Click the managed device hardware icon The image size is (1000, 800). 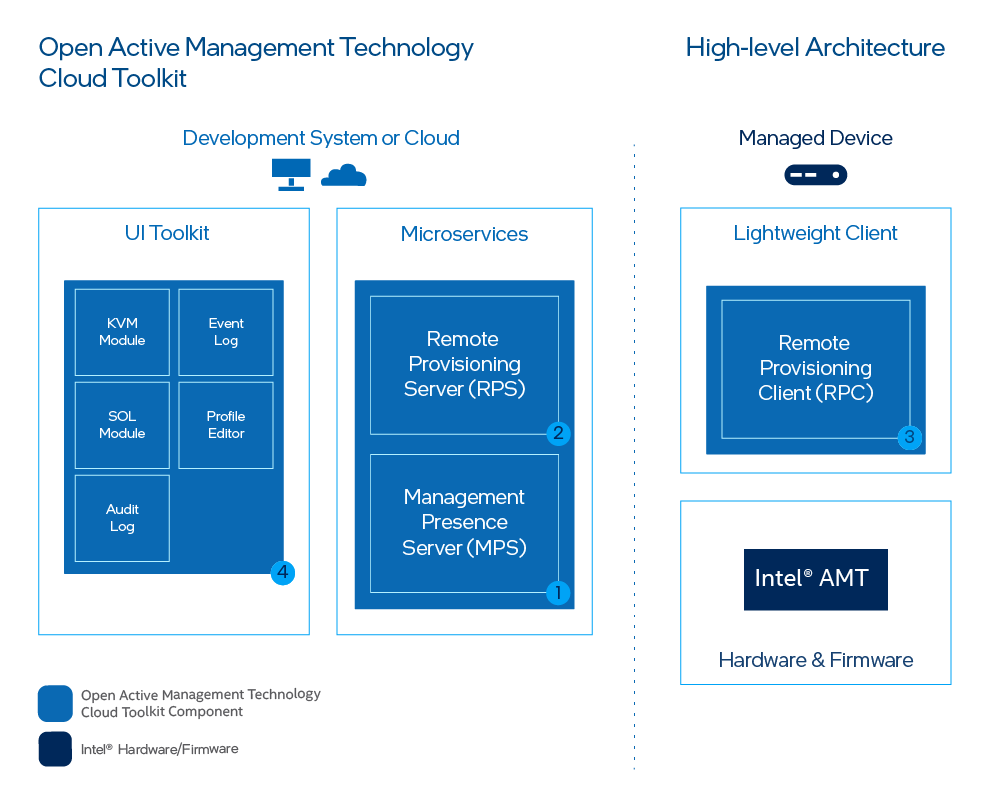point(816,175)
